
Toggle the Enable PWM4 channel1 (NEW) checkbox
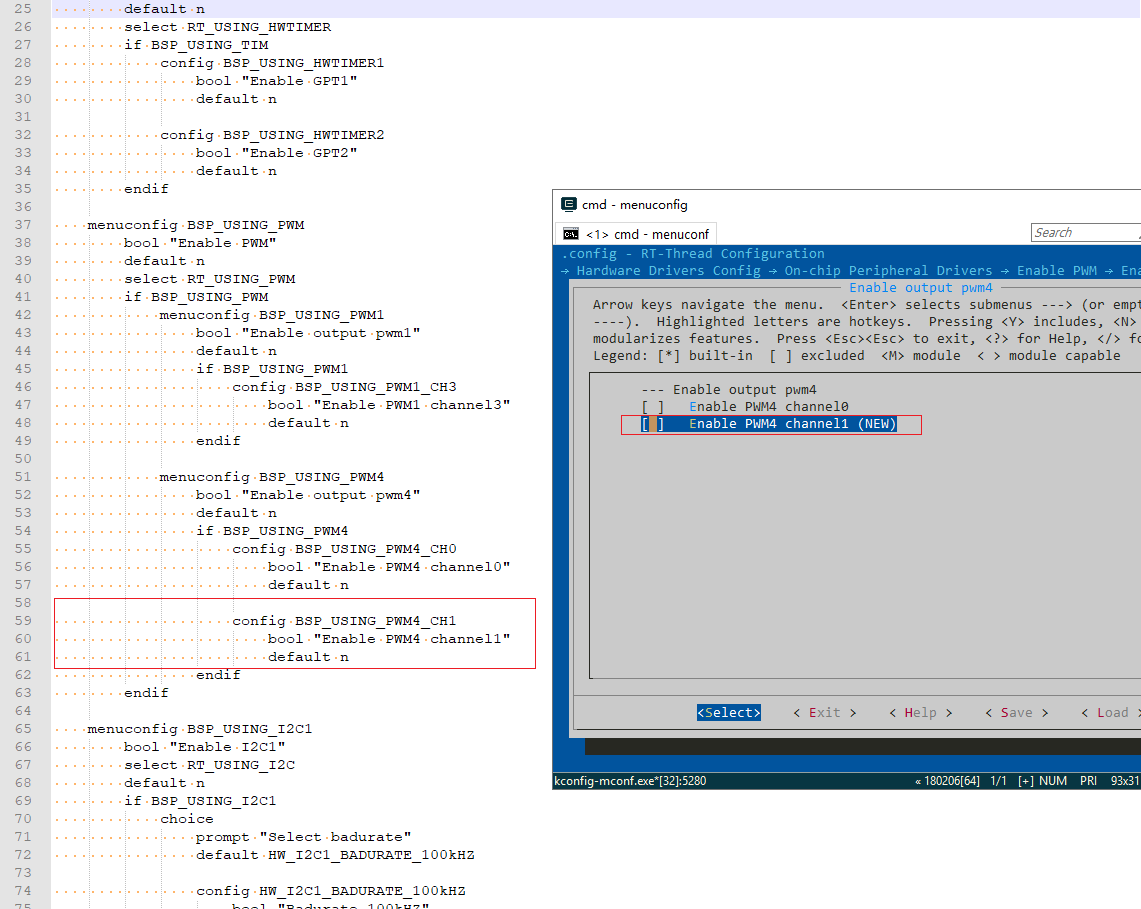(x=652, y=425)
